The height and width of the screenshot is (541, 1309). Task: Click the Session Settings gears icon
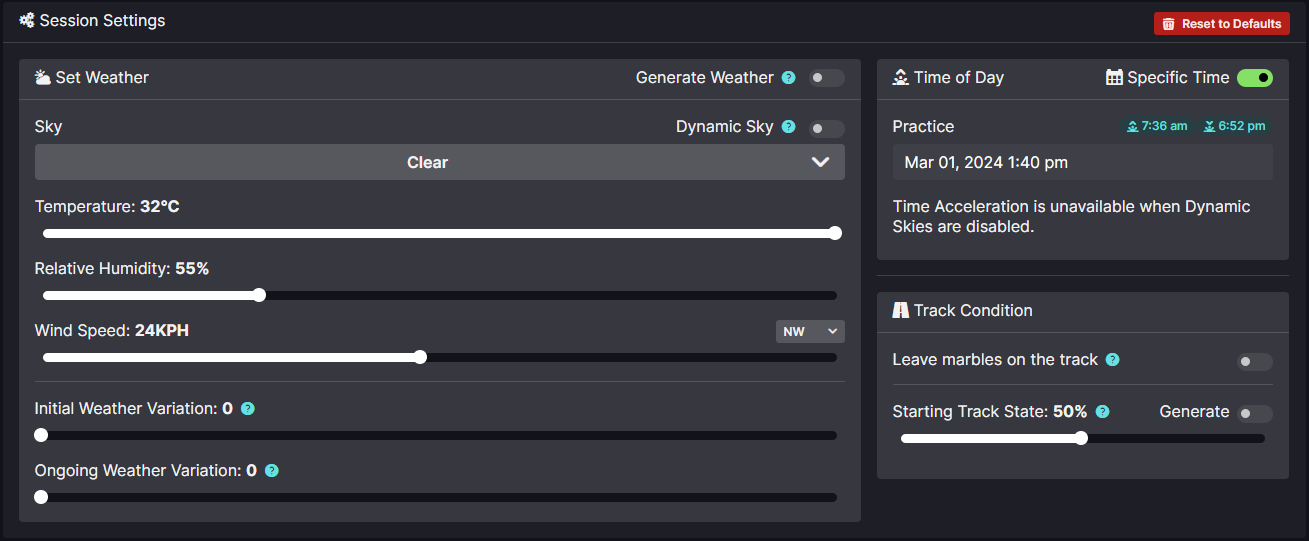tap(27, 20)
